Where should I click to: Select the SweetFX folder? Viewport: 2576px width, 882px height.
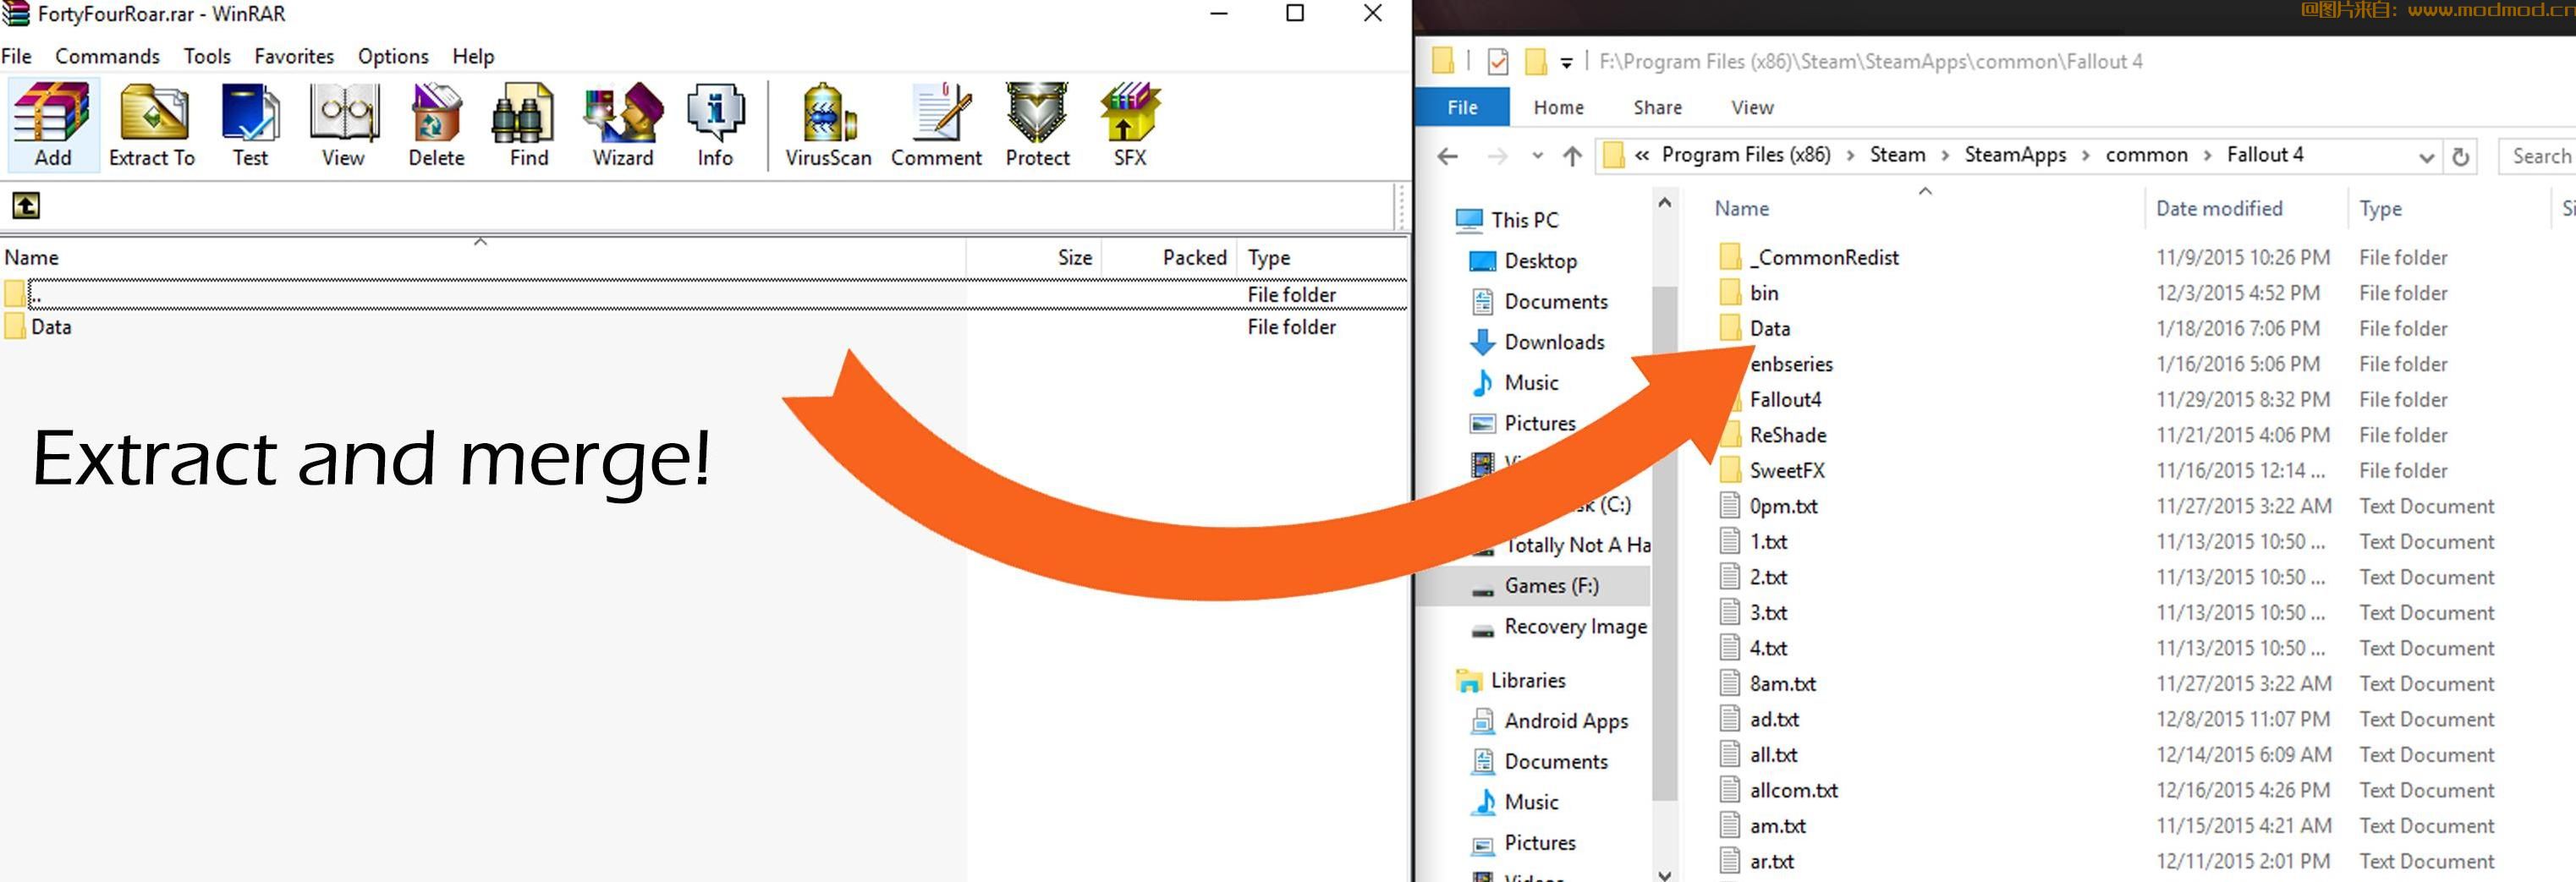click(1771, 471)
